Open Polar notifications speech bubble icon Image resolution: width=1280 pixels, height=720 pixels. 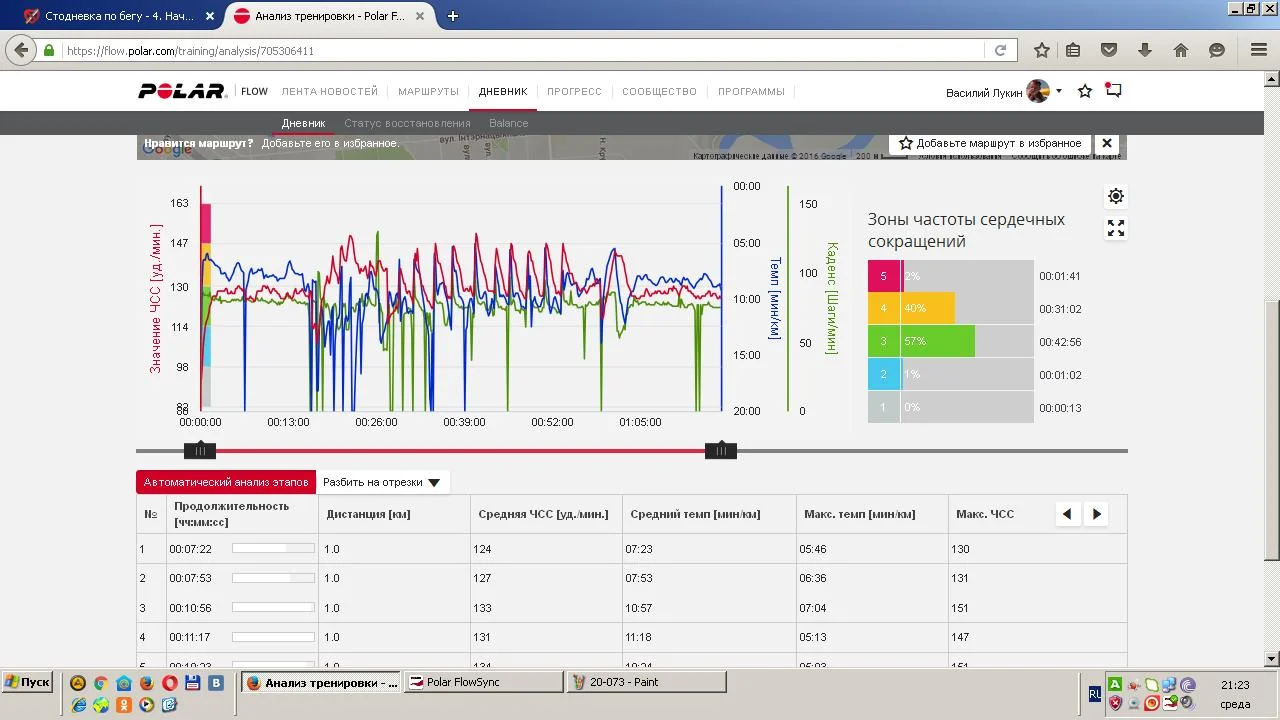coord(1113,91)
